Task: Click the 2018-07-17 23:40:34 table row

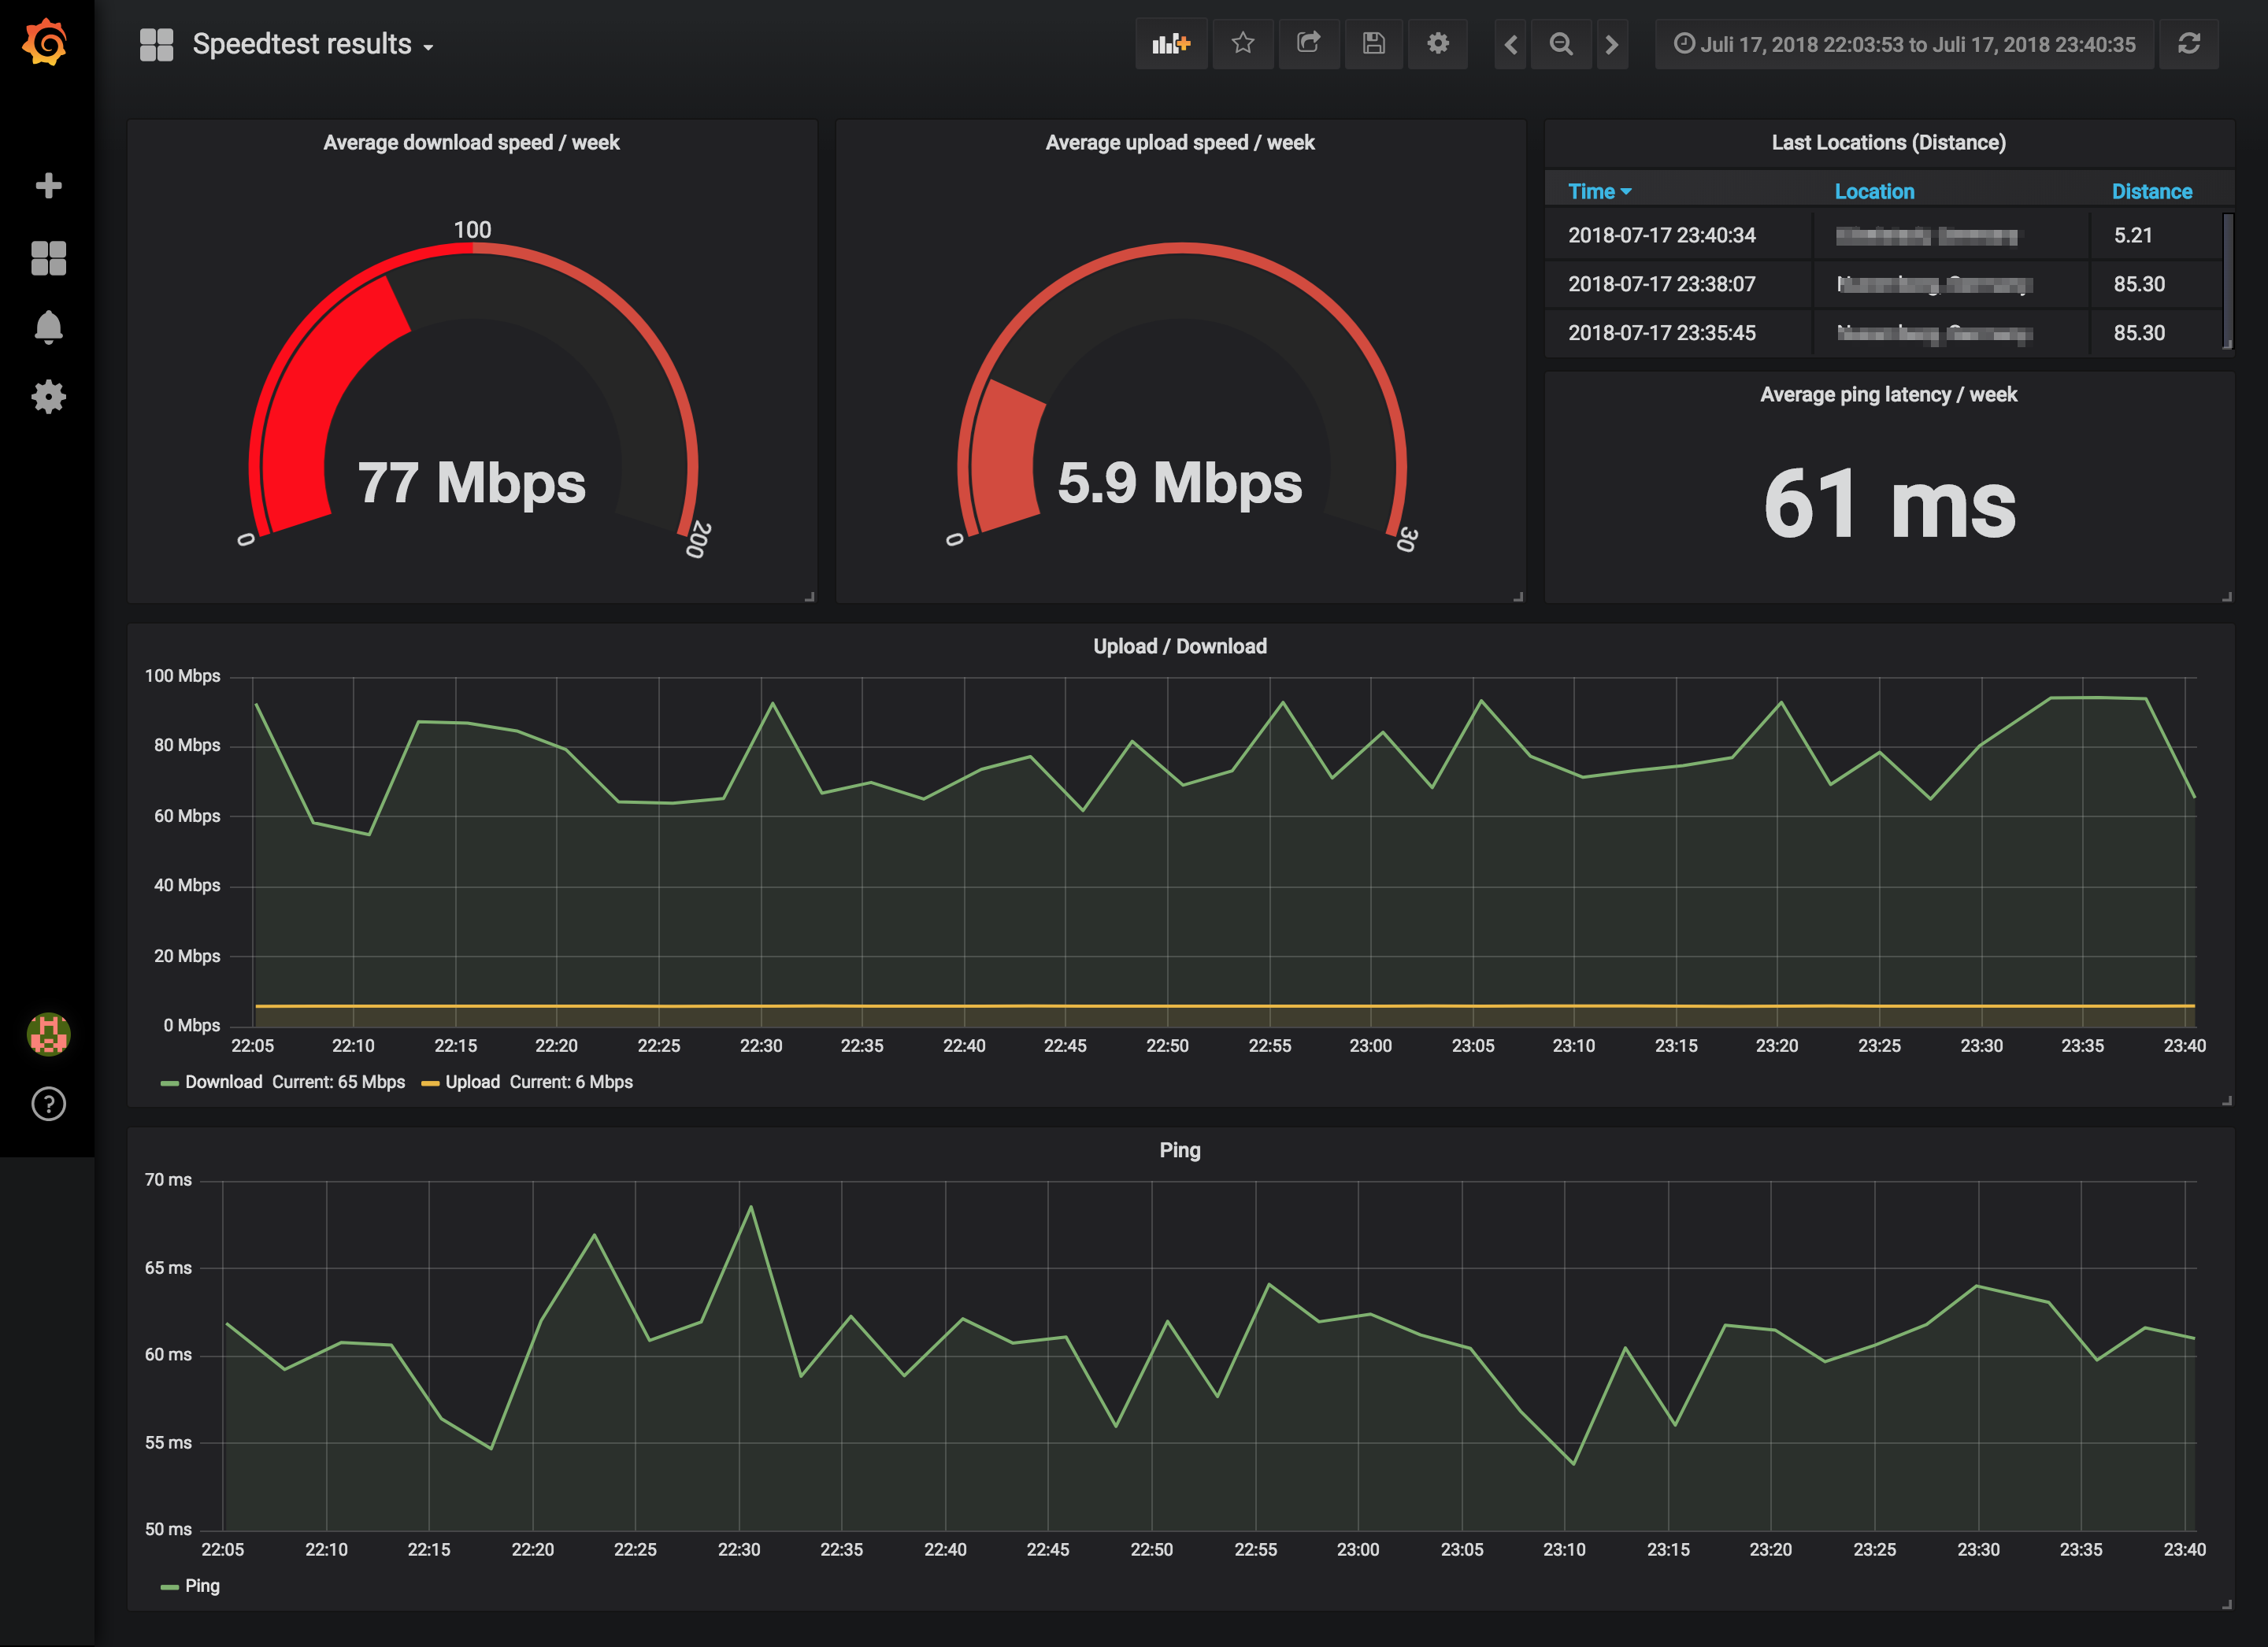Action: click(1883, 235)
